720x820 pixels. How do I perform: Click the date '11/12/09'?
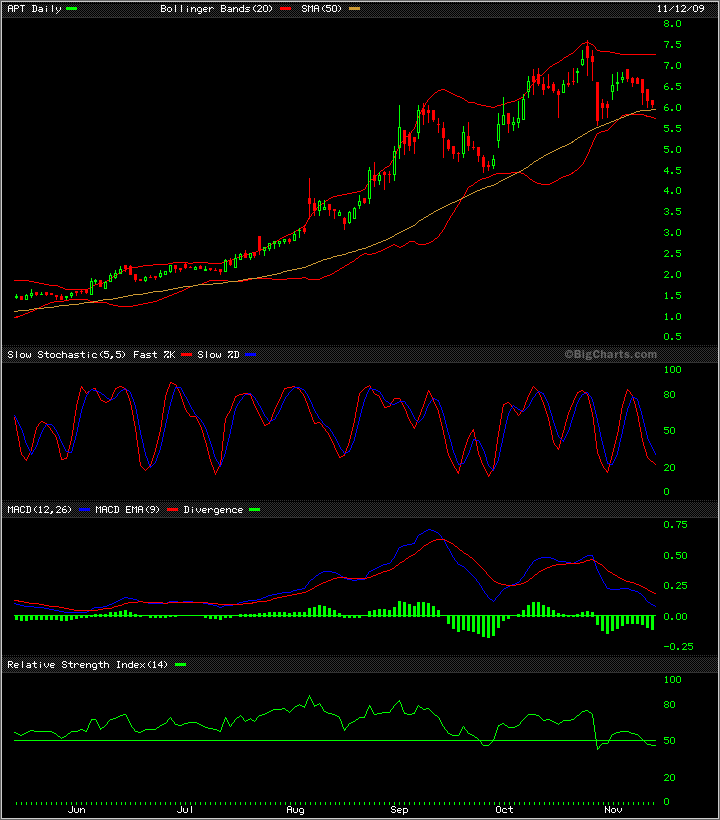tap(681, 9)
